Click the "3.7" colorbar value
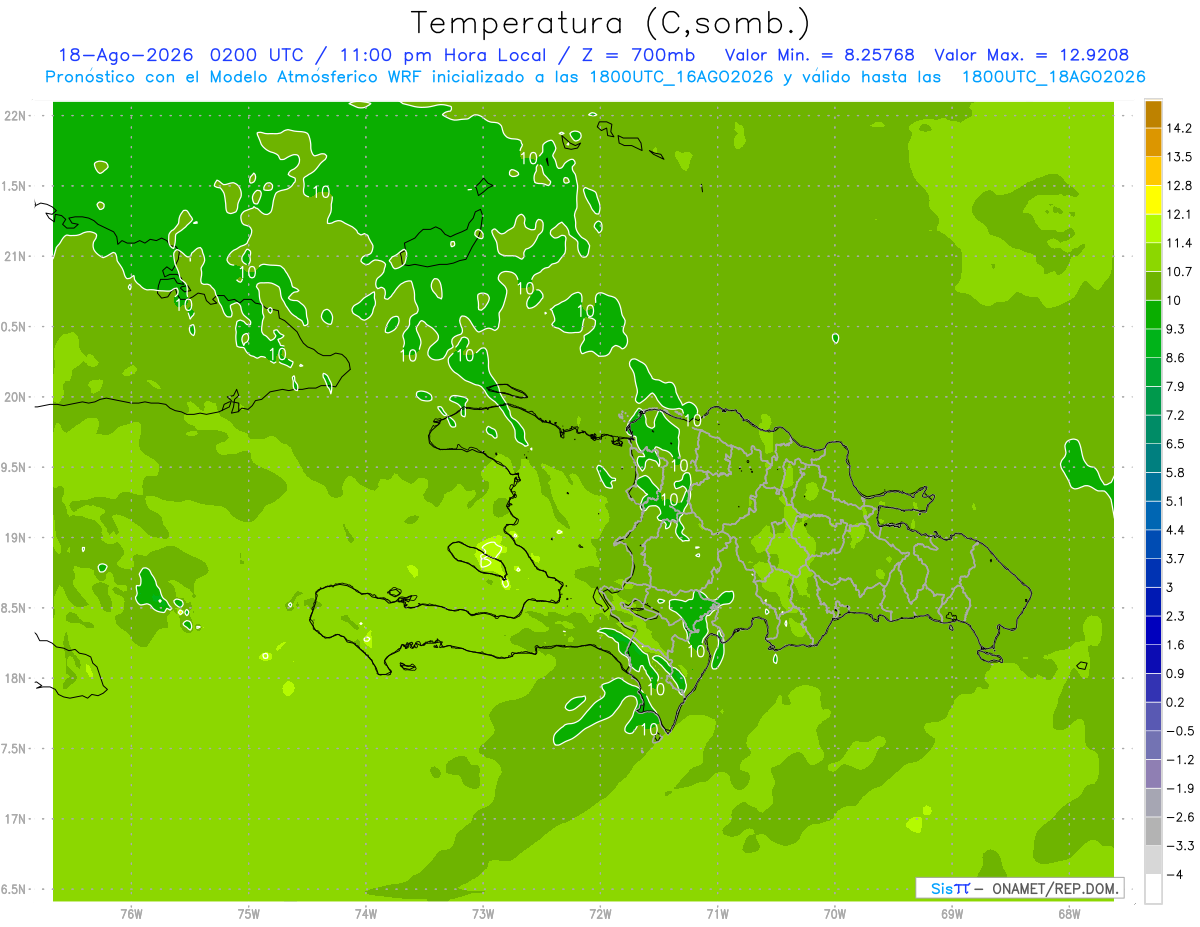The width and height of the screenshot is (1200, 927). 1175,559
